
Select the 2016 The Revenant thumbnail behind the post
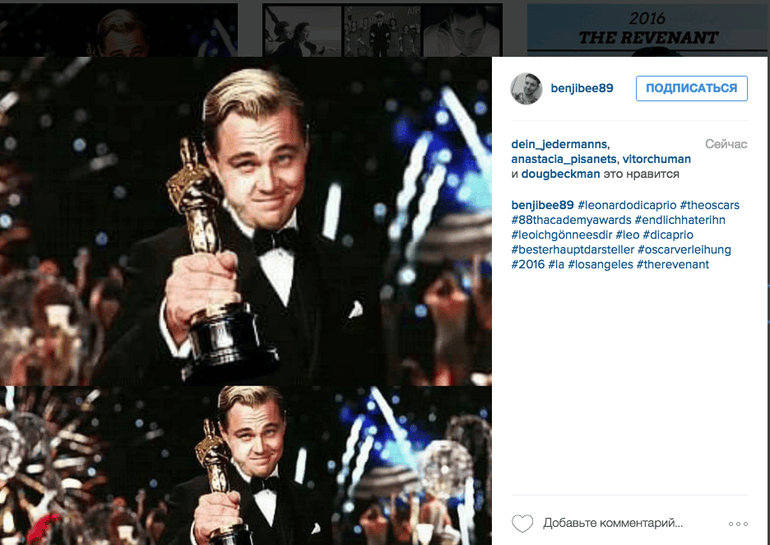[648, 29]
